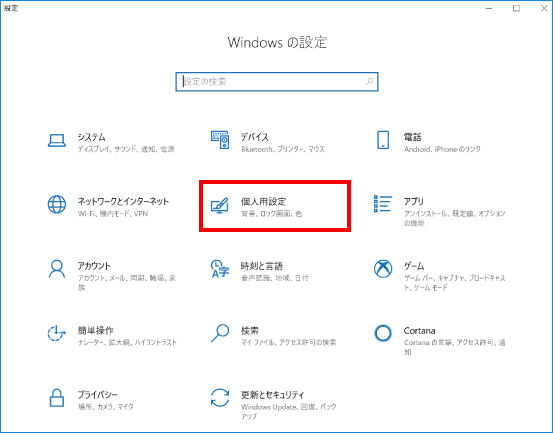553x433 pixels.
Task: Open the 検索 magnifier icon
Action: (x=220, y=333)
